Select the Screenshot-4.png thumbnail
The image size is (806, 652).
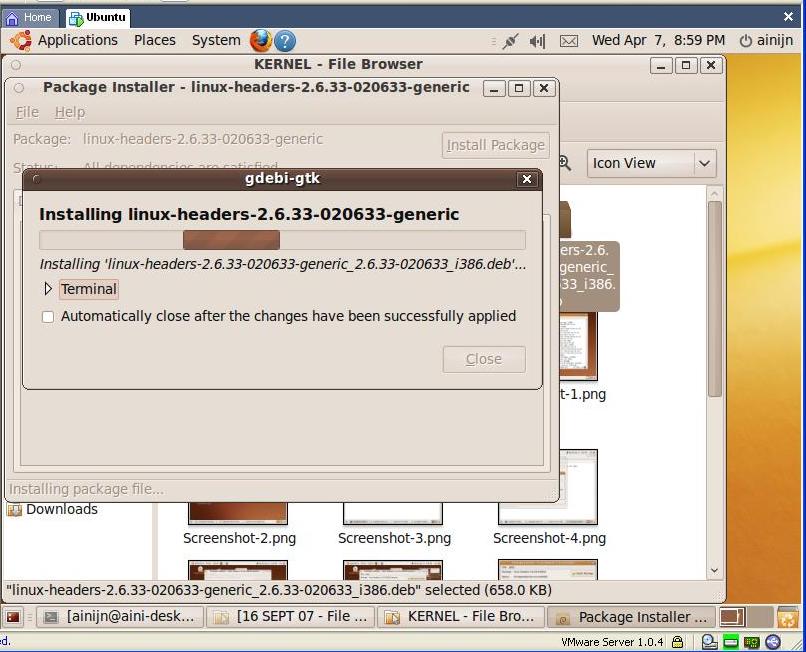click(548, 486)
